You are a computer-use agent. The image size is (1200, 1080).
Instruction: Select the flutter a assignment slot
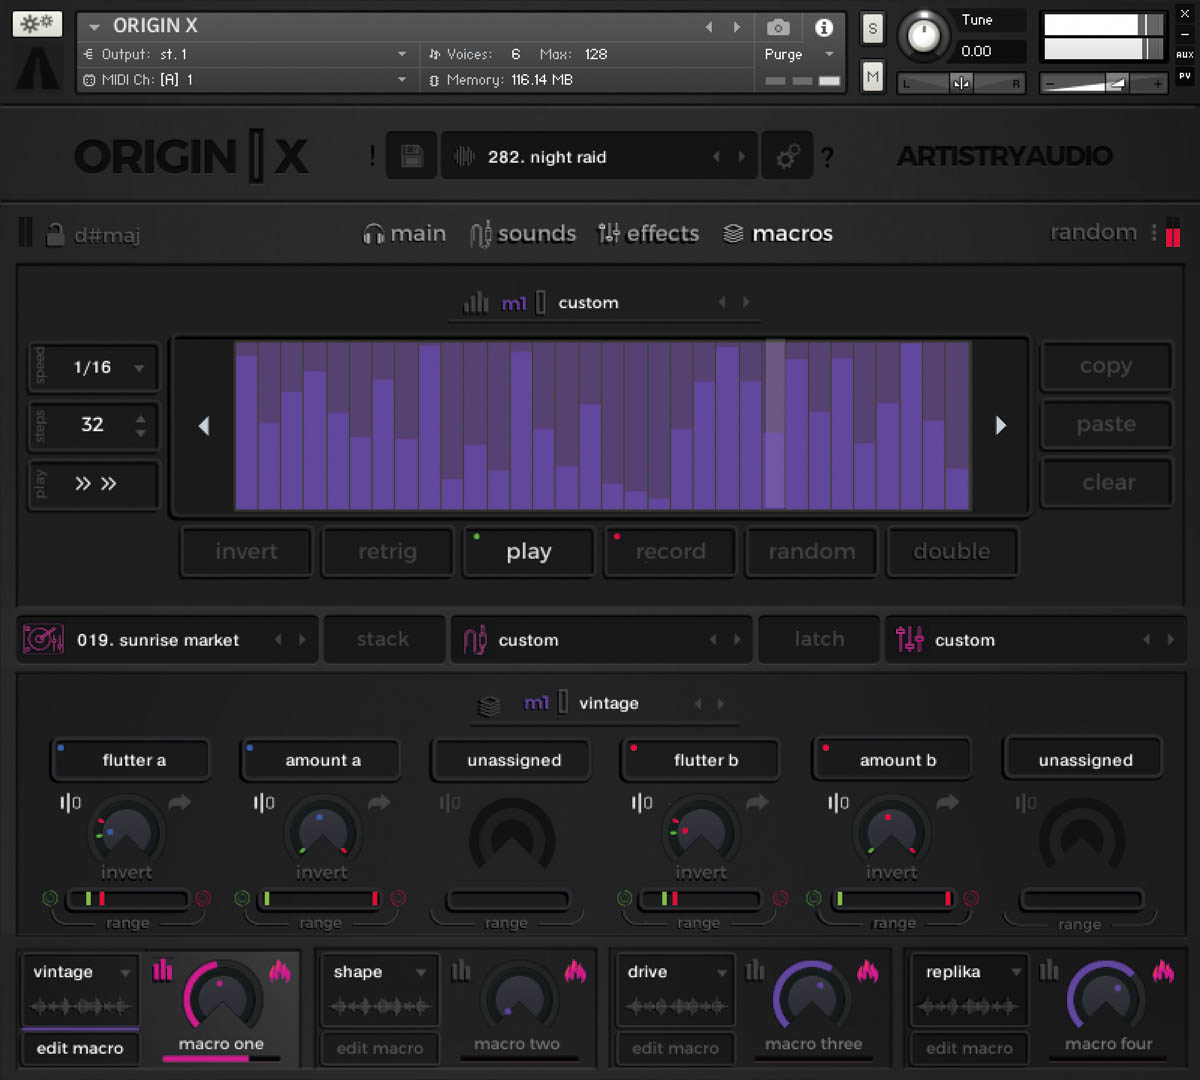[x=131, y=760]
